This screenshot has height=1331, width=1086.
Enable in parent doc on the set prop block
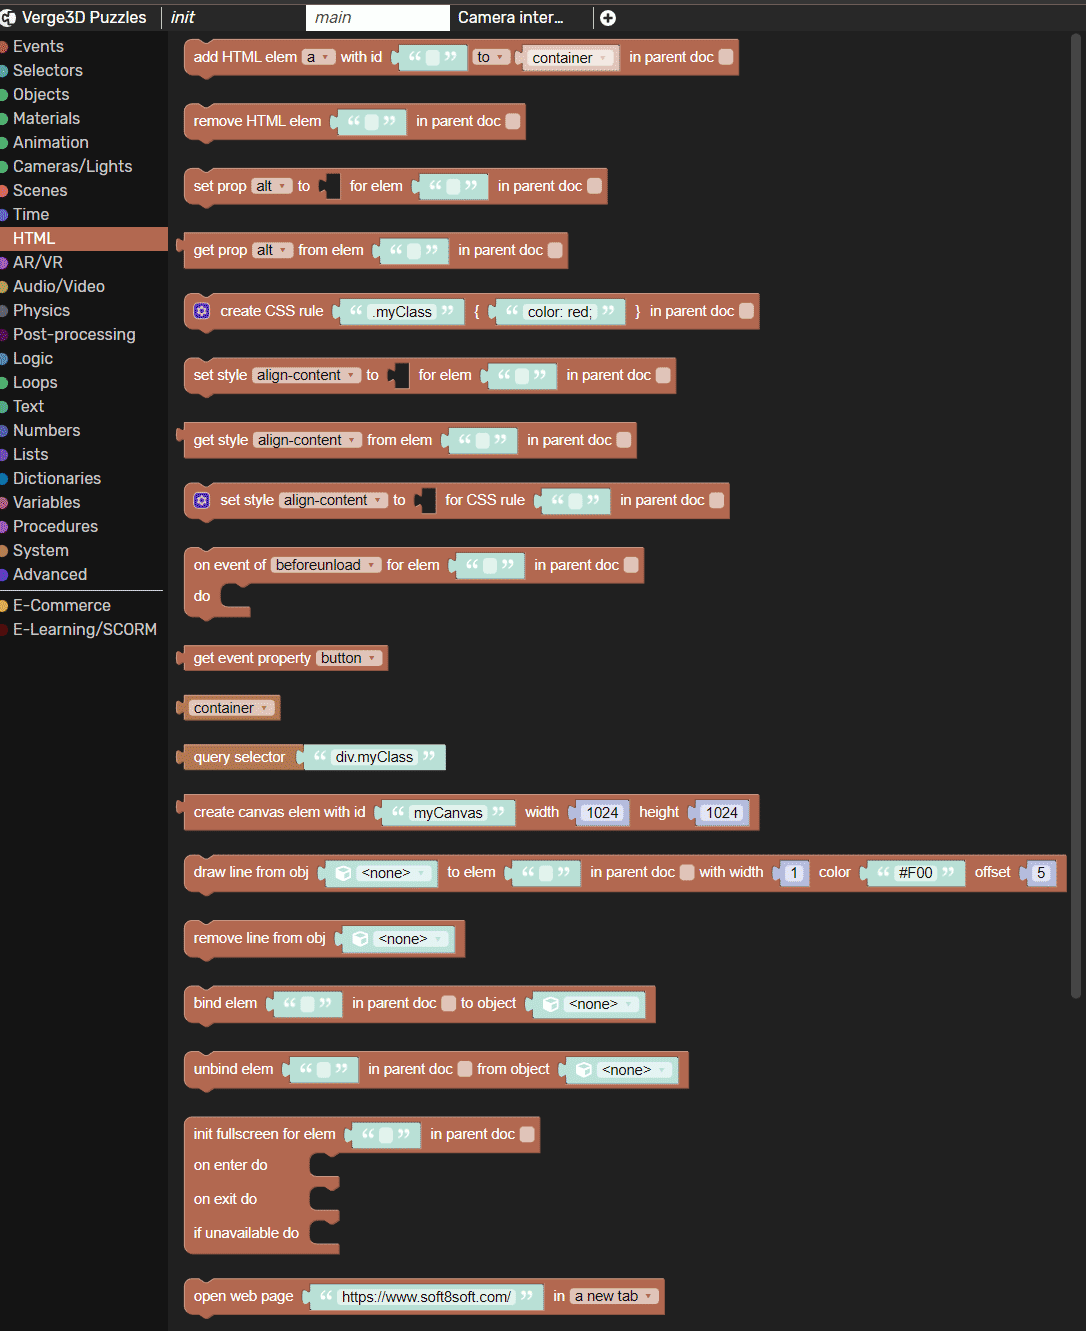[x=594, y=186]
